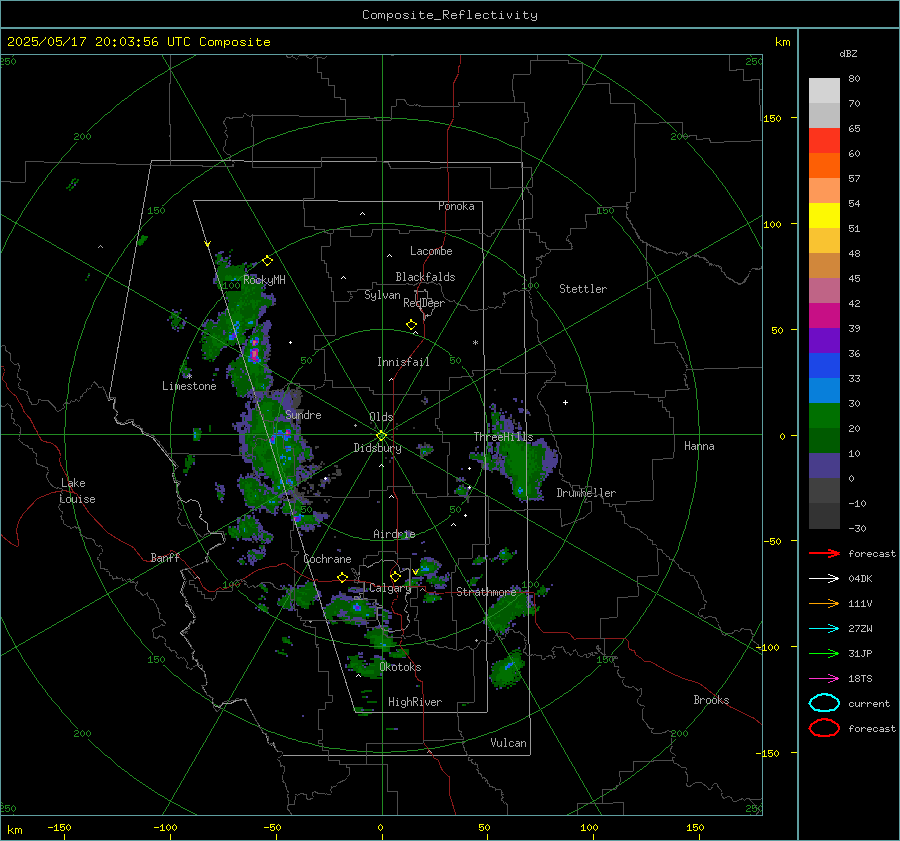The width and height of the screenshot is (900, 841).
Task: Click the 2025/05/17 20:03:56 UTC timestamp
Action: point(139,42)
